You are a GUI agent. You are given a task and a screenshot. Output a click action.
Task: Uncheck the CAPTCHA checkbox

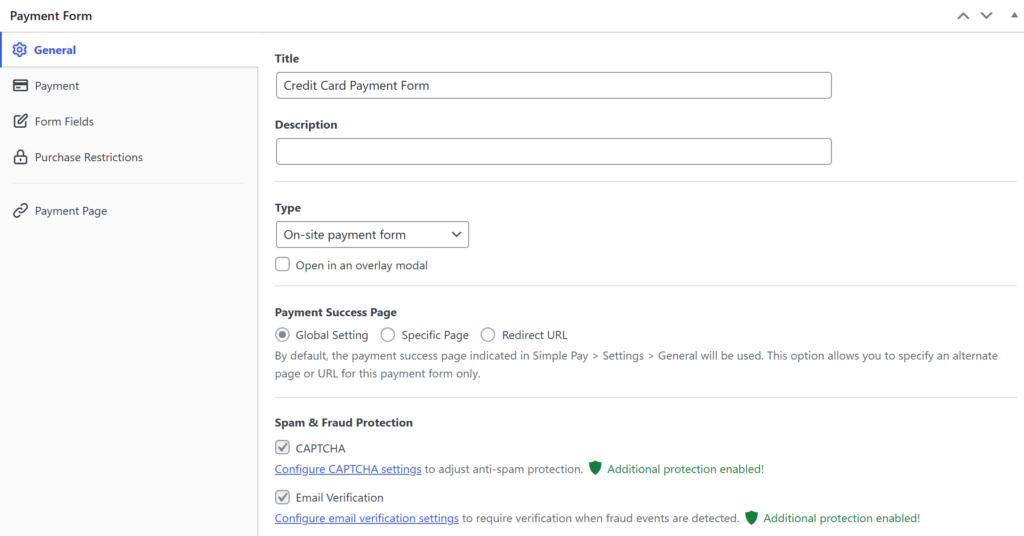[283, 448]
